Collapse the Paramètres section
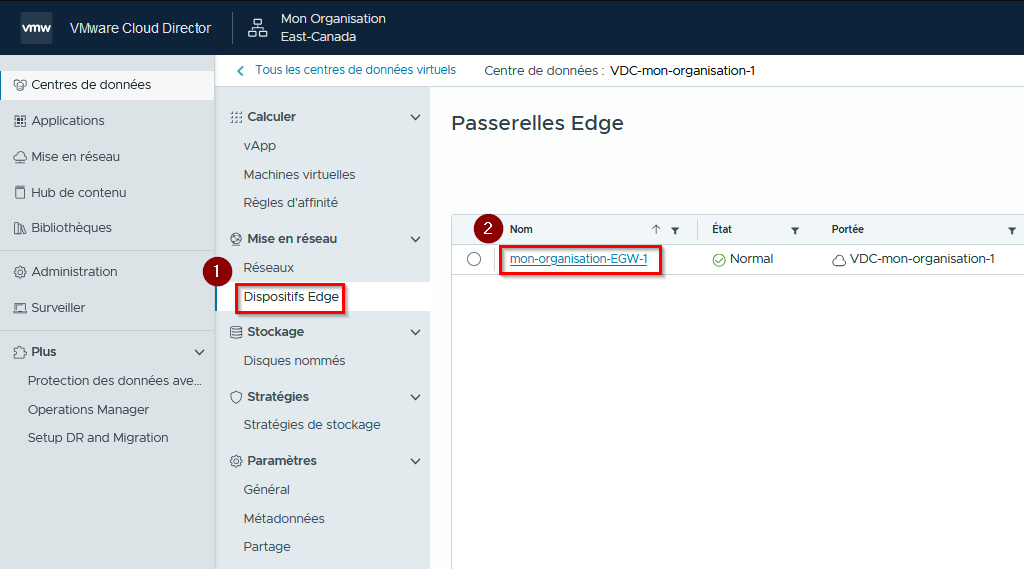 [415, 461]
